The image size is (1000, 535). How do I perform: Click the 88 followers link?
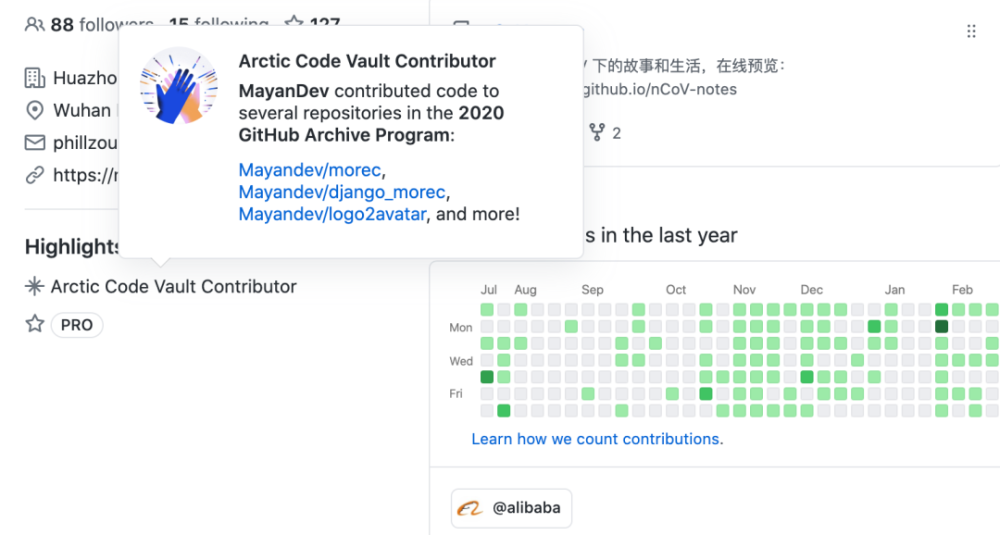[101, 25]
